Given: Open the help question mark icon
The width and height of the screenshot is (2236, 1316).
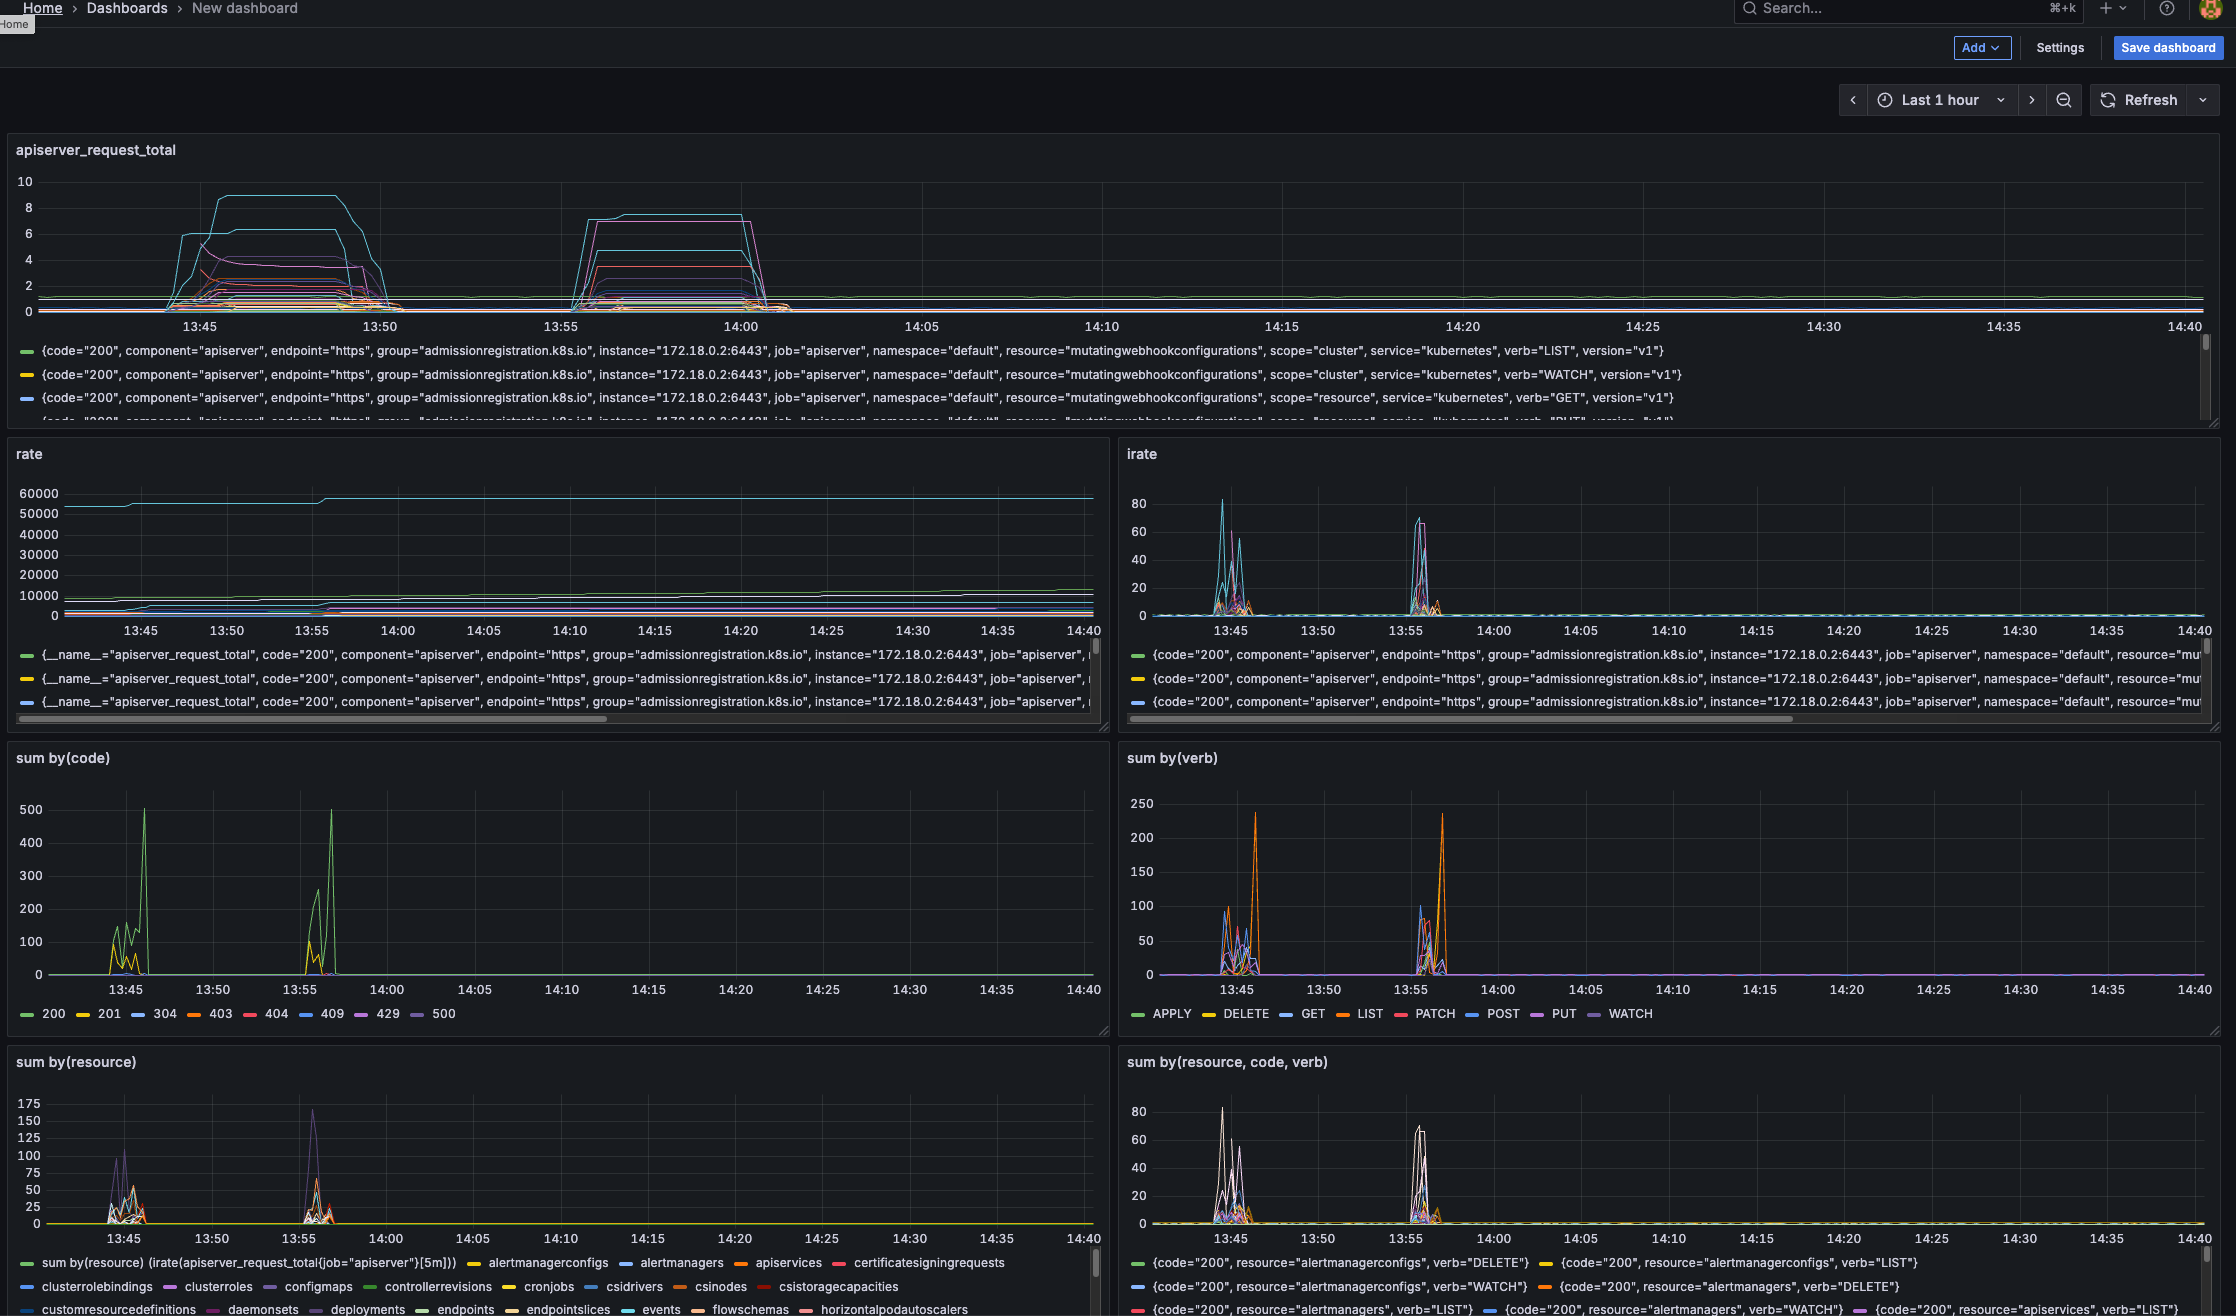Looking at the screenshot, I should click(x=2166, y=8).
